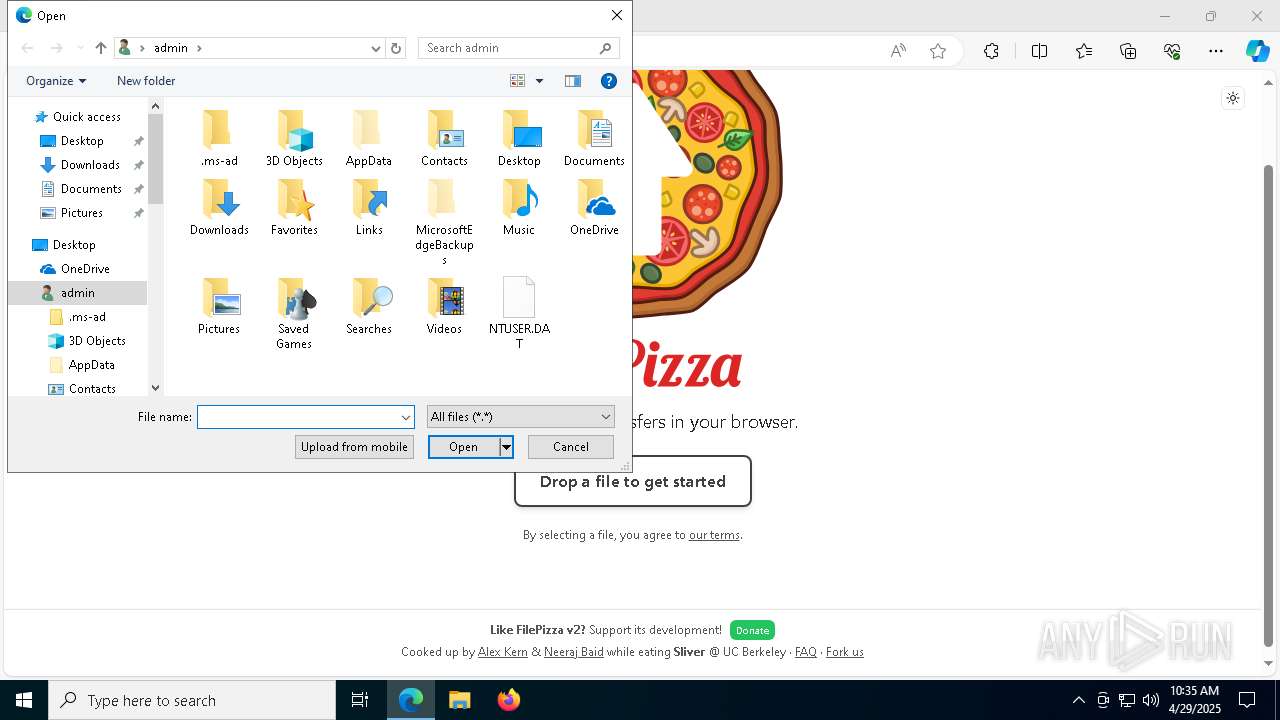1280x720 pixels.
Task: Select the Videos folder icon
Action: [x=444, y=306]
